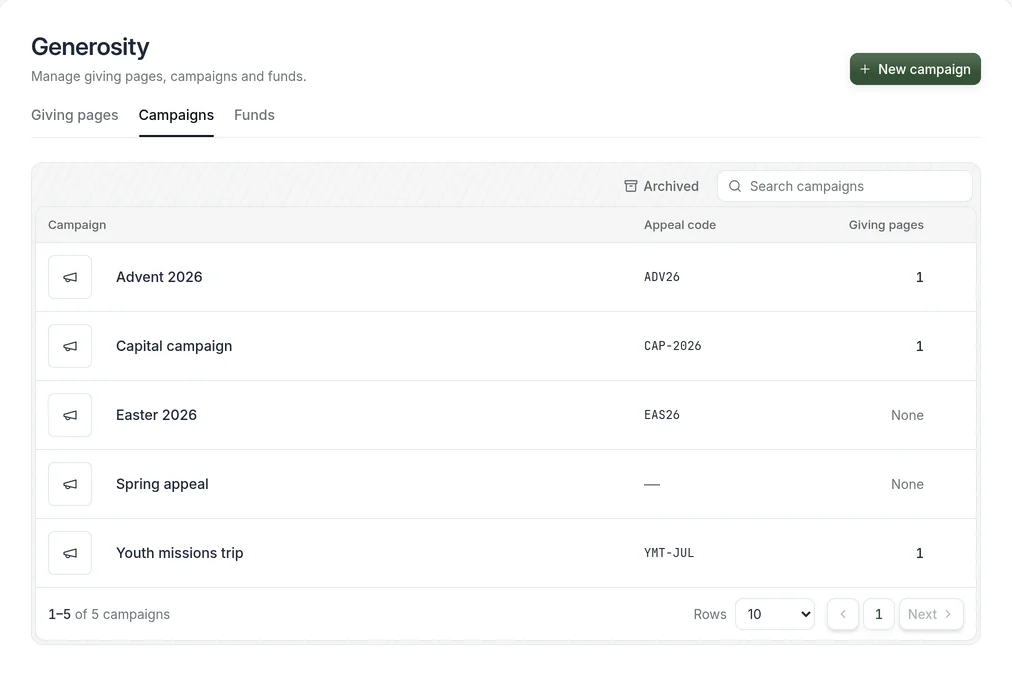Click Easter 2026 giving pages None value

tap(907, 415)
